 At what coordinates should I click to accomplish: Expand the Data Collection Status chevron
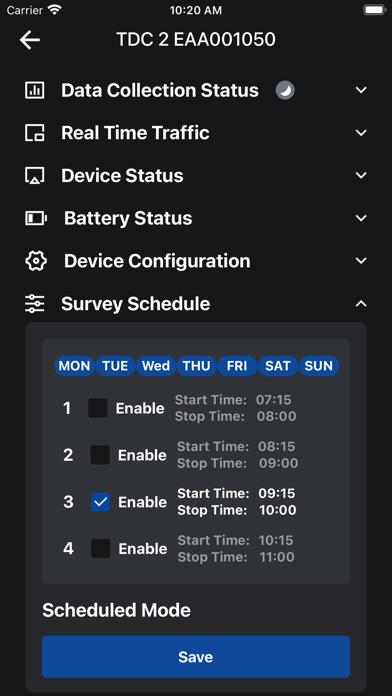point(361,91)
